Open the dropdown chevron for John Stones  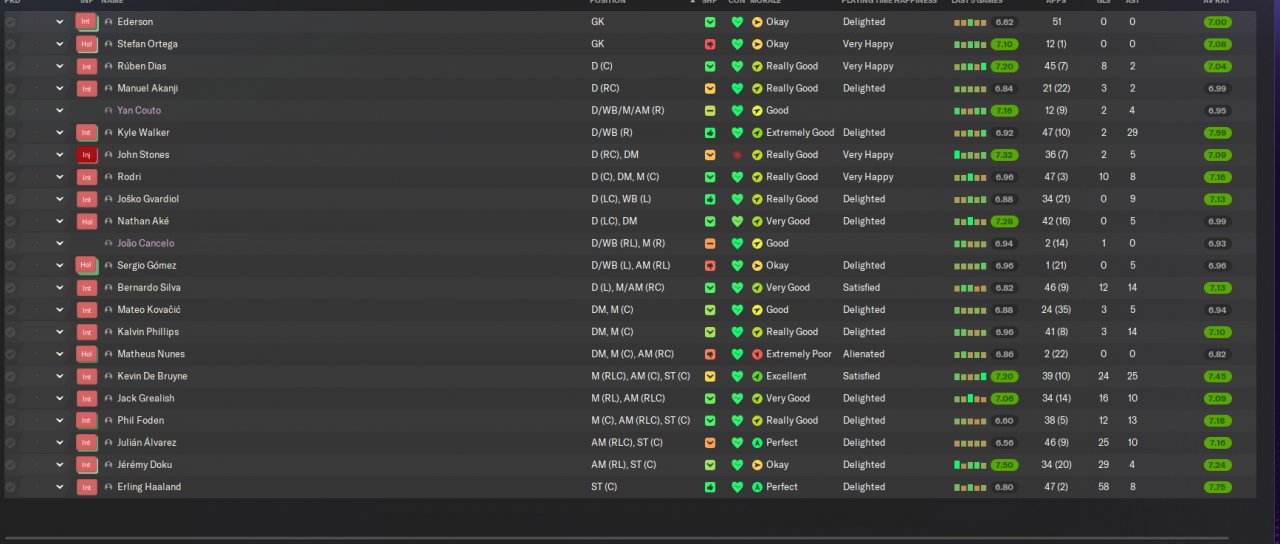click(x=59, y=155)
